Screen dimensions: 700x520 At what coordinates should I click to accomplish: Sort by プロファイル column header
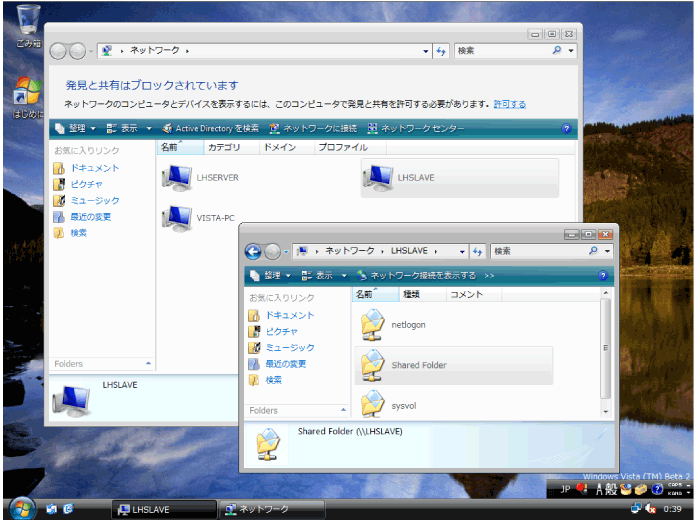(x=350, y=147)
